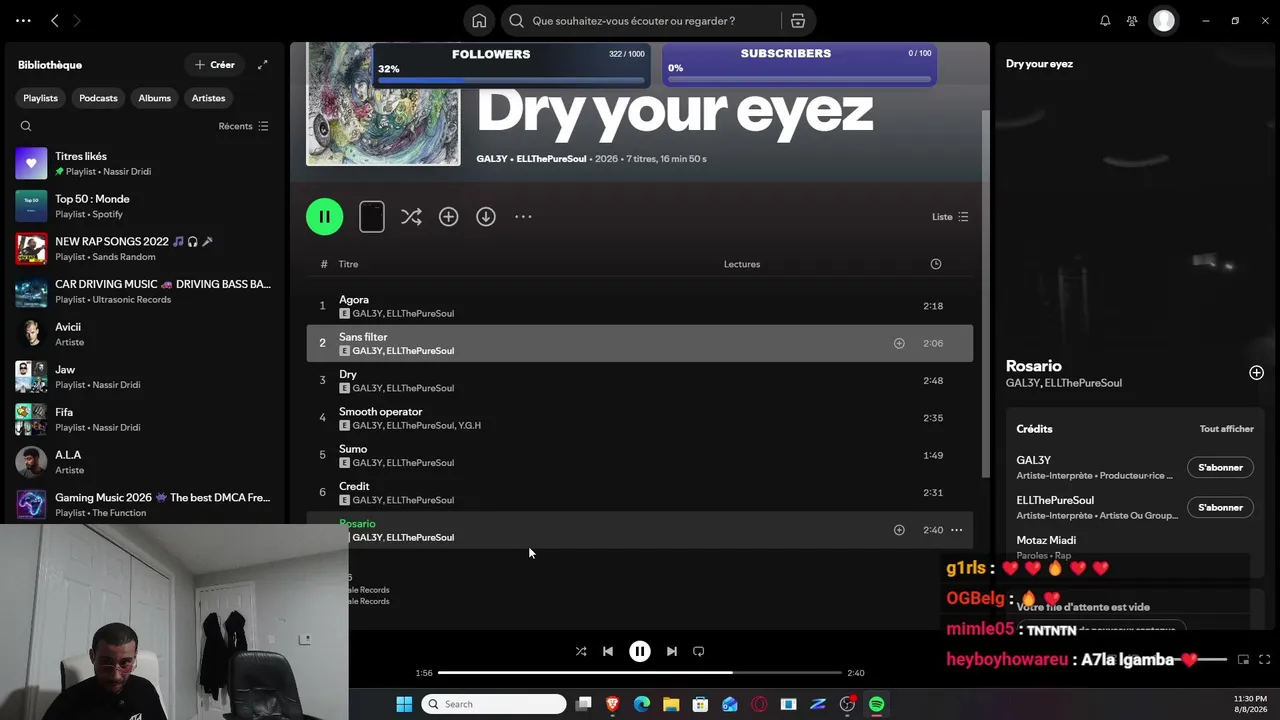
Task: Add Rosario row to liked songs
Action: point(899,530)
